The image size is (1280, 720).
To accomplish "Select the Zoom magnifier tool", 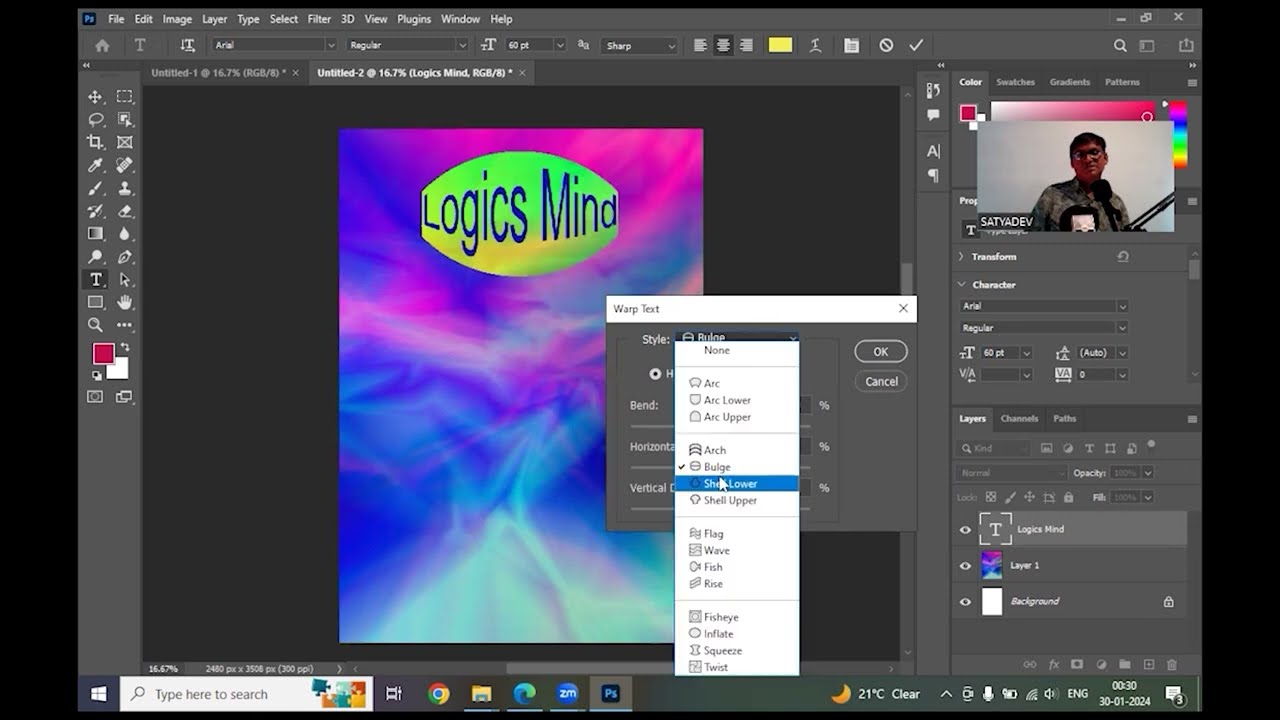I will pos(95,325).
